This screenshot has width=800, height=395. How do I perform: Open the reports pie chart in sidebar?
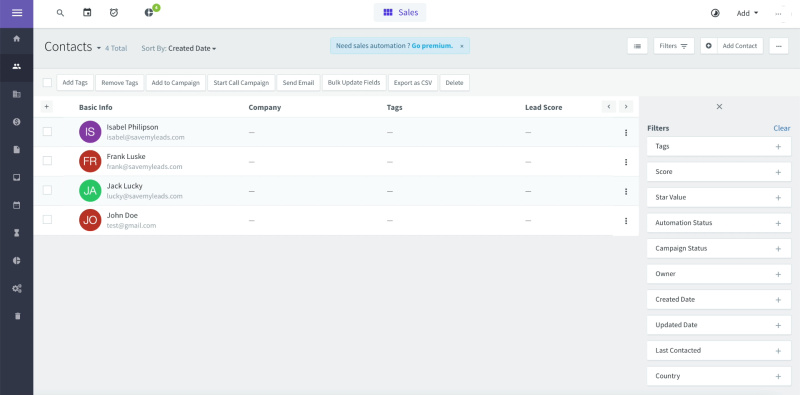click(x=17, y=261)
